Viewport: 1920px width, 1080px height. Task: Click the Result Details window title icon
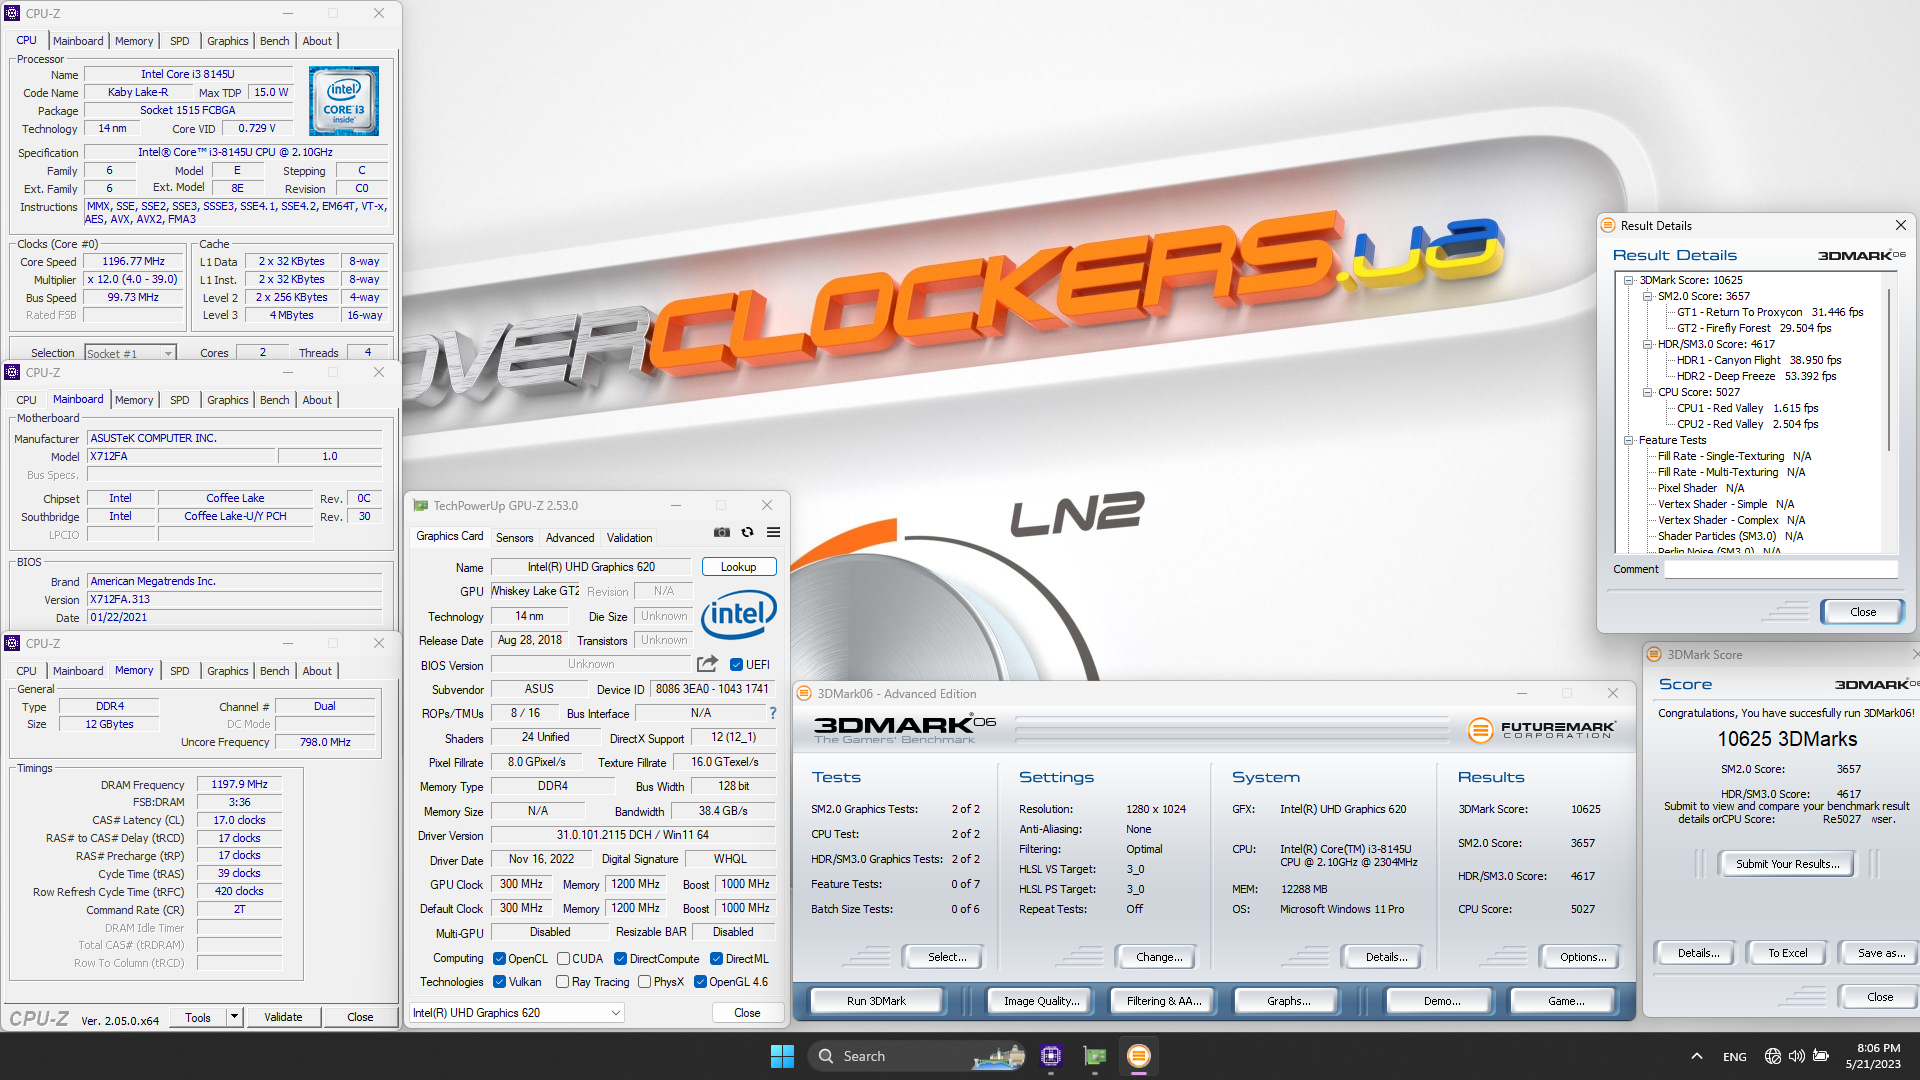[x=1608, y=225]
